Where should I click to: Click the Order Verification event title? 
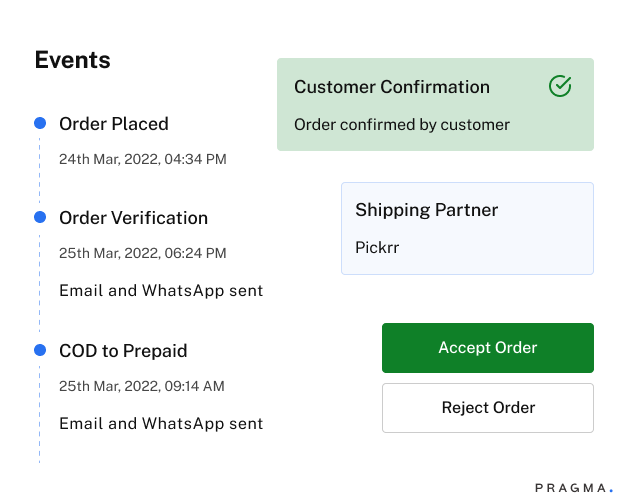click(x=133, y=218)
